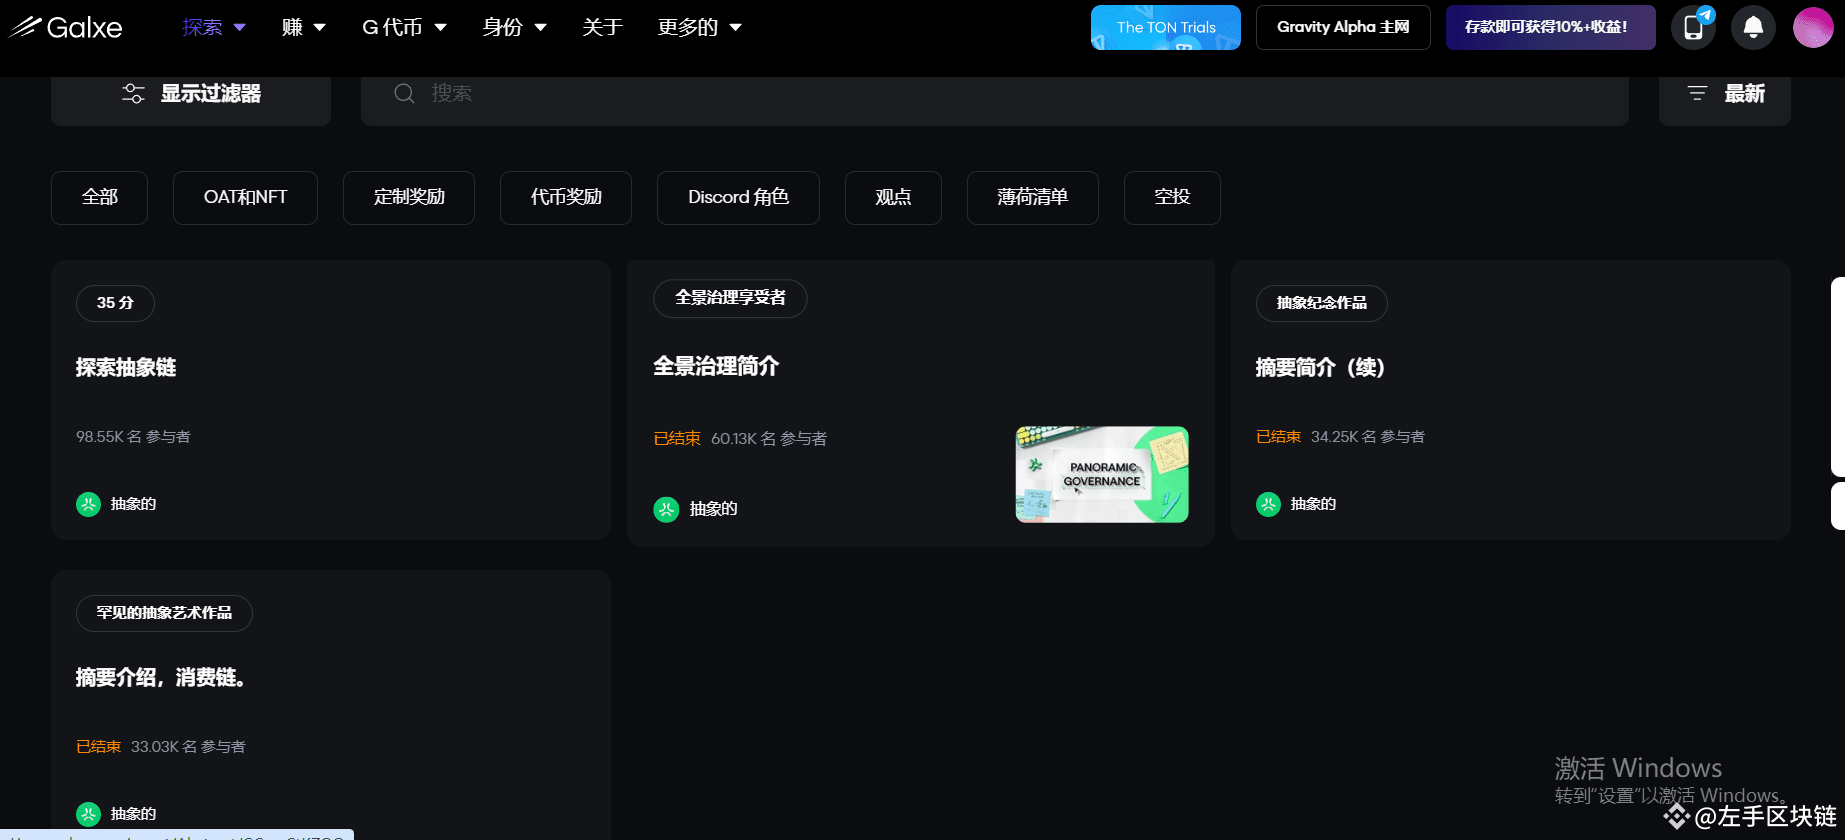Click The TON Trials banner button

[x=1165, y=27]
